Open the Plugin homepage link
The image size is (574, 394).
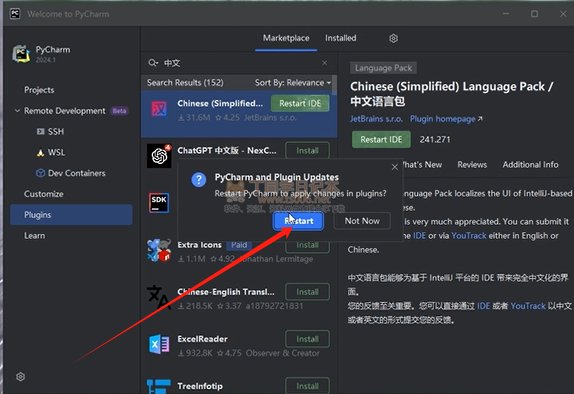click(446, 119)
